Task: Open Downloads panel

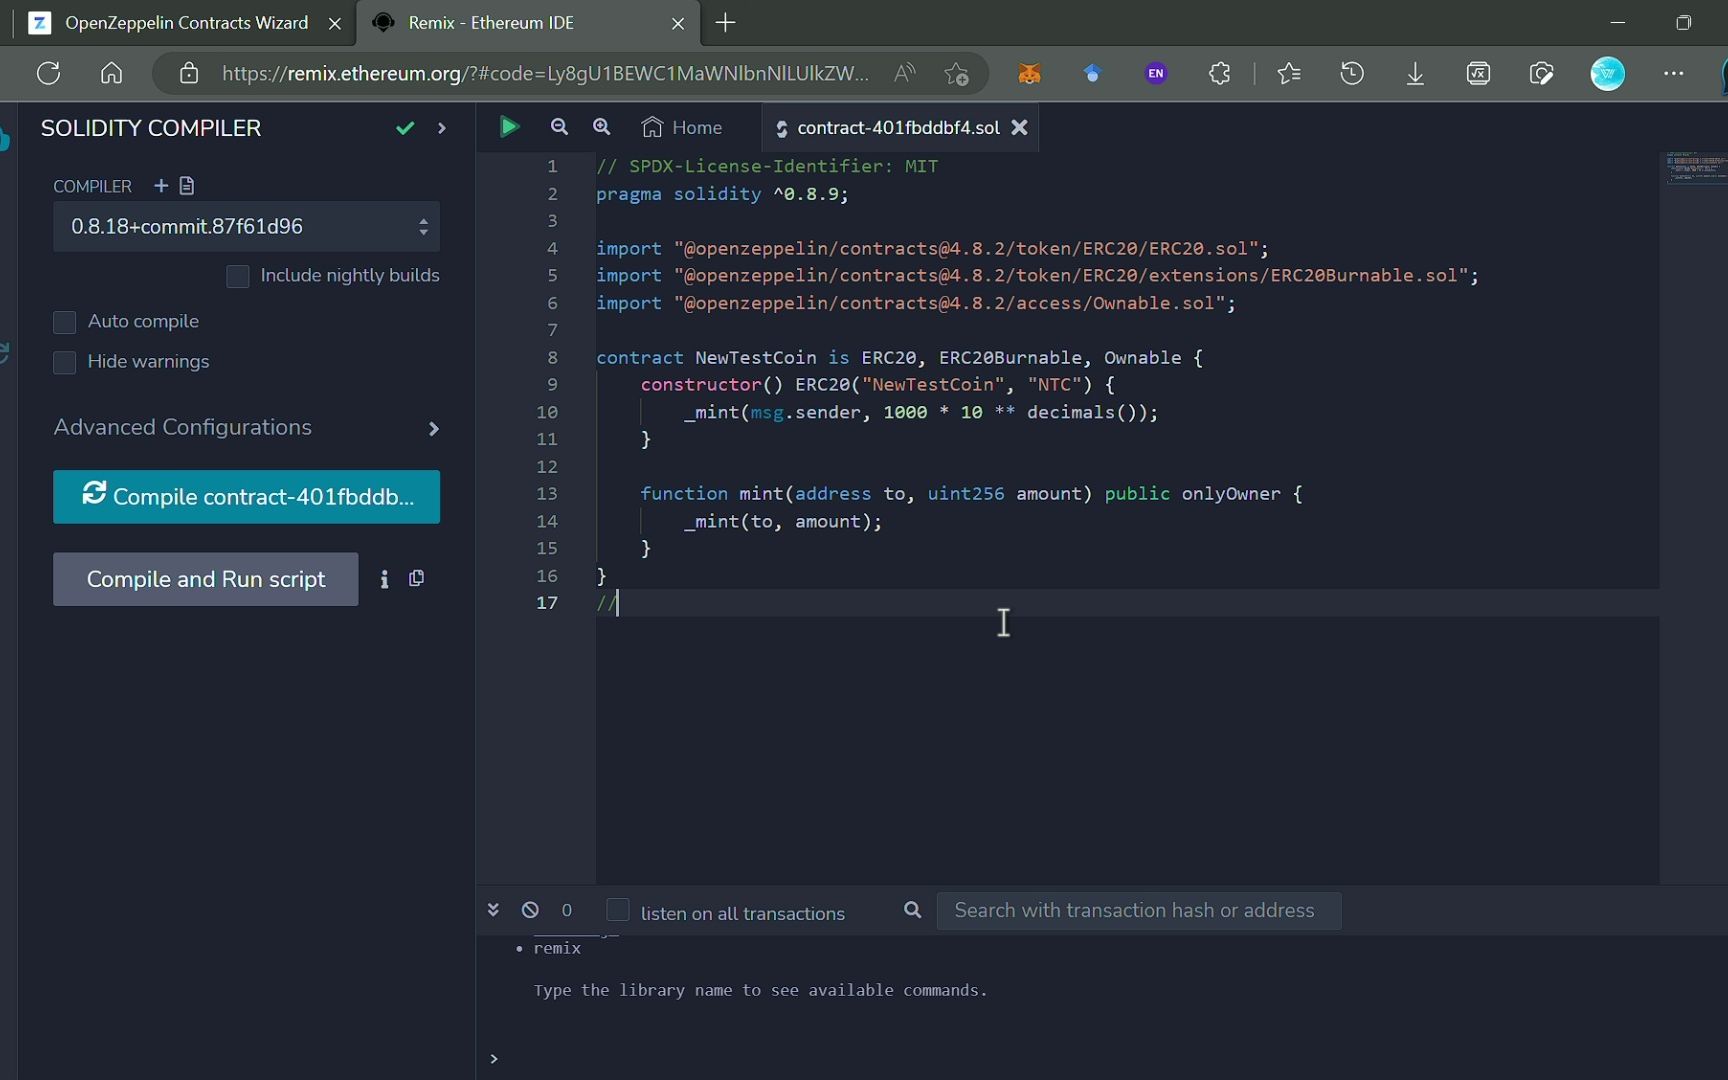Action: pyautogui.click(x=1415, y=73)
